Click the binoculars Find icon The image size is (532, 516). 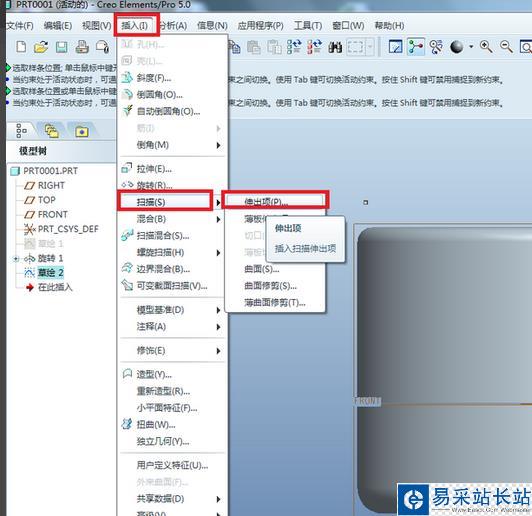335,47
